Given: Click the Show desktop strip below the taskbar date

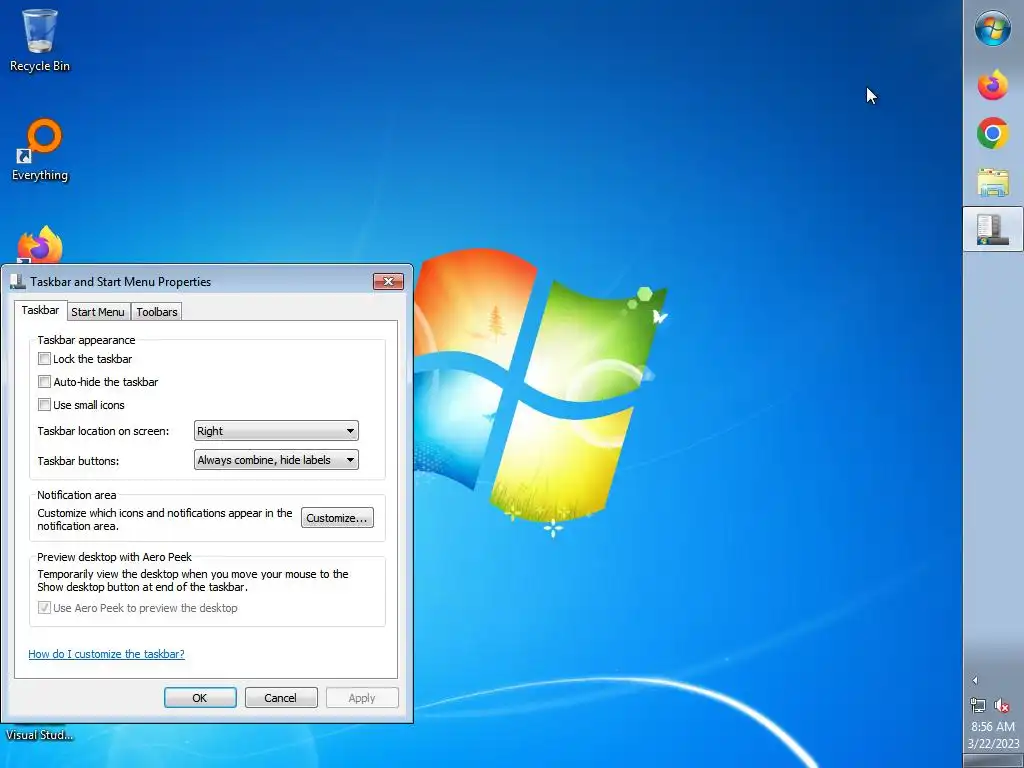Looking at the screenshot, I should tap(993, 761).
